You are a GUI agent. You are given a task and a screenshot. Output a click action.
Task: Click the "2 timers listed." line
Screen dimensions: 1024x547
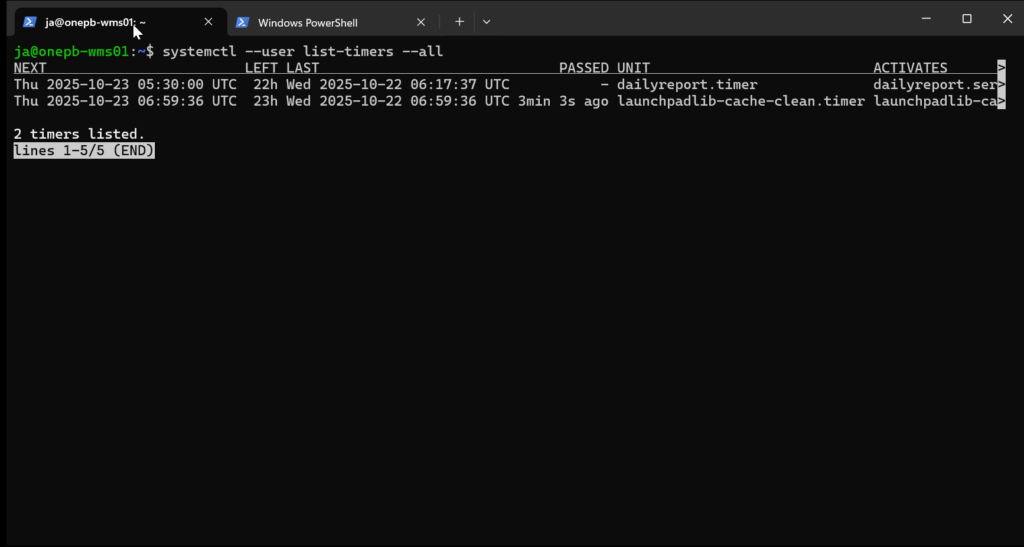click(x=79, y=134)
